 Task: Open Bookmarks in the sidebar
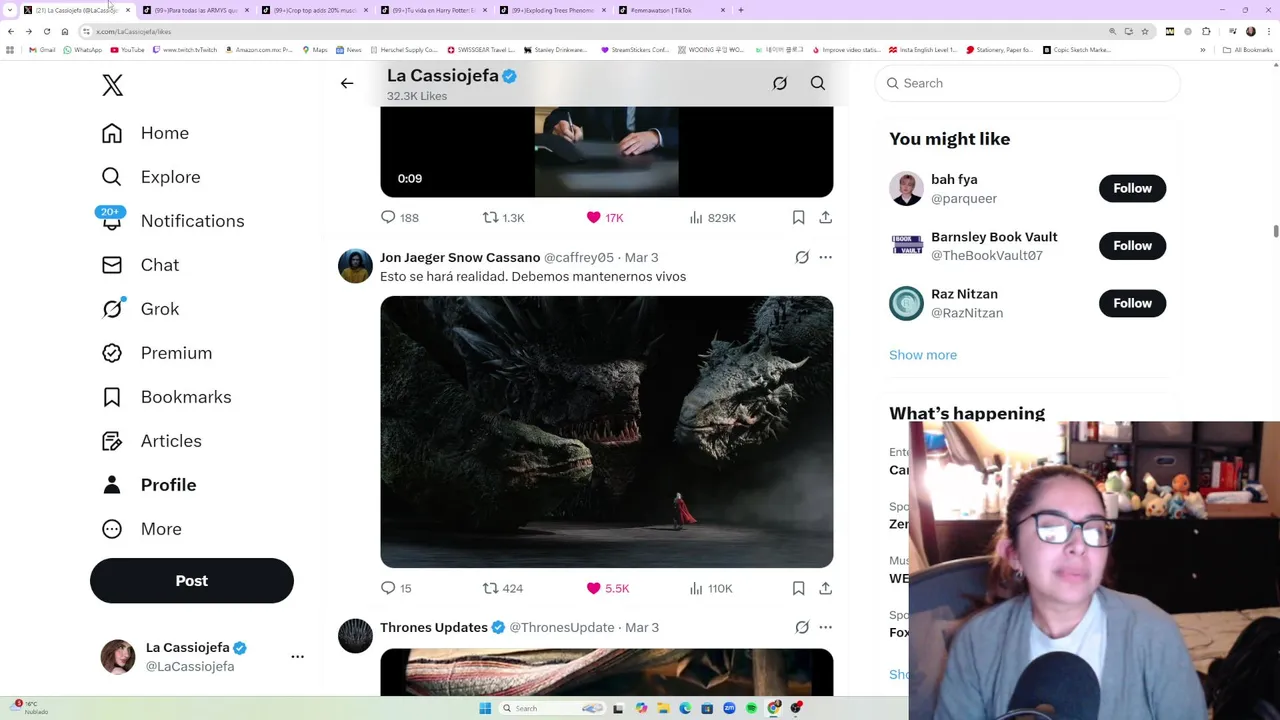pos(166,397)
